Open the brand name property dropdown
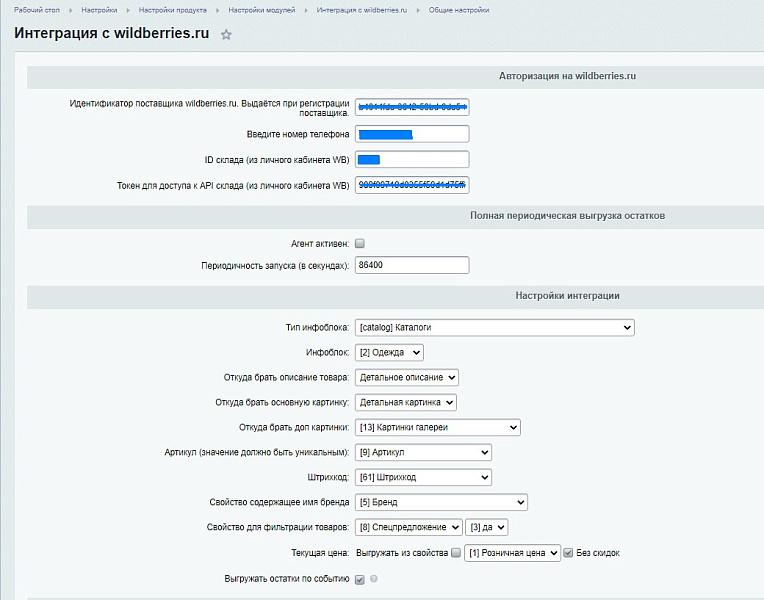The height and width of the screenshot is (600, 764). pyautogui.click(x=441, y=502)
